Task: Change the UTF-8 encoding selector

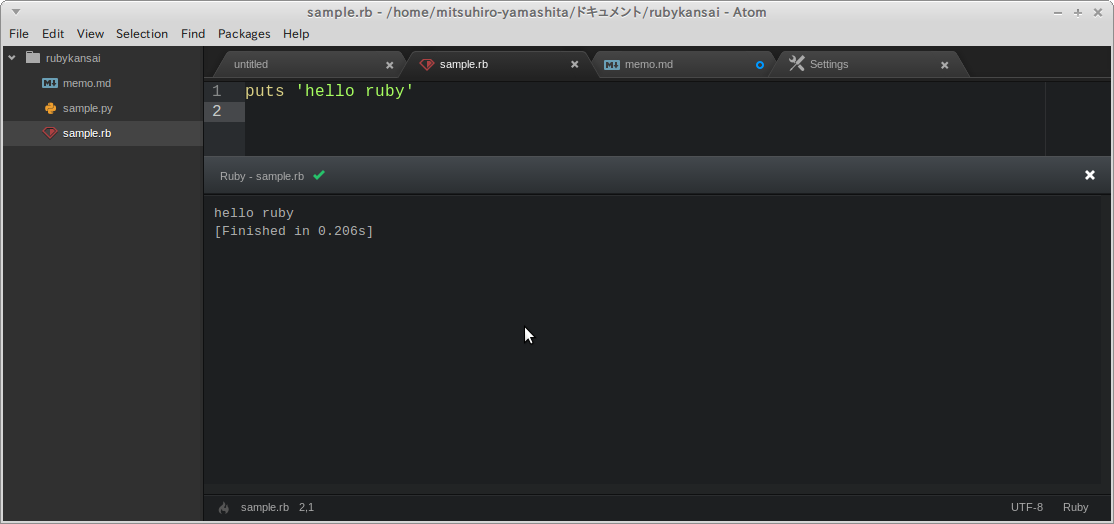Action: (x=1027, y=508)
